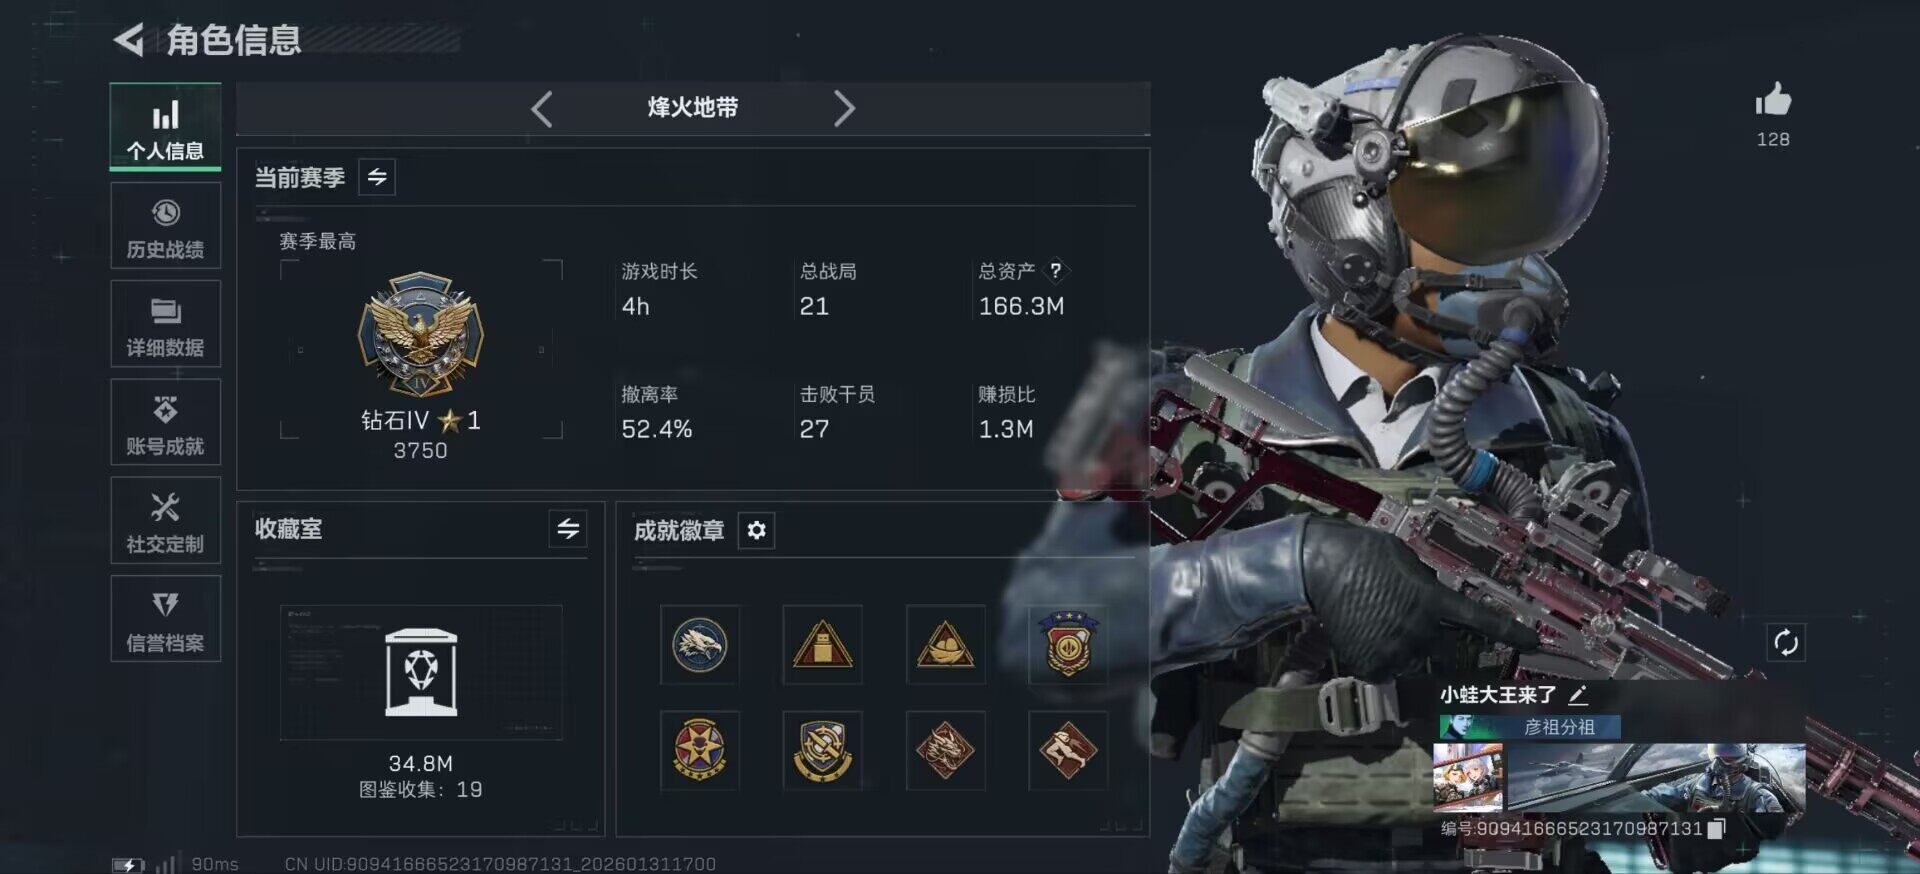
Task: Open the 信誉档案 section
Action: 165,618
